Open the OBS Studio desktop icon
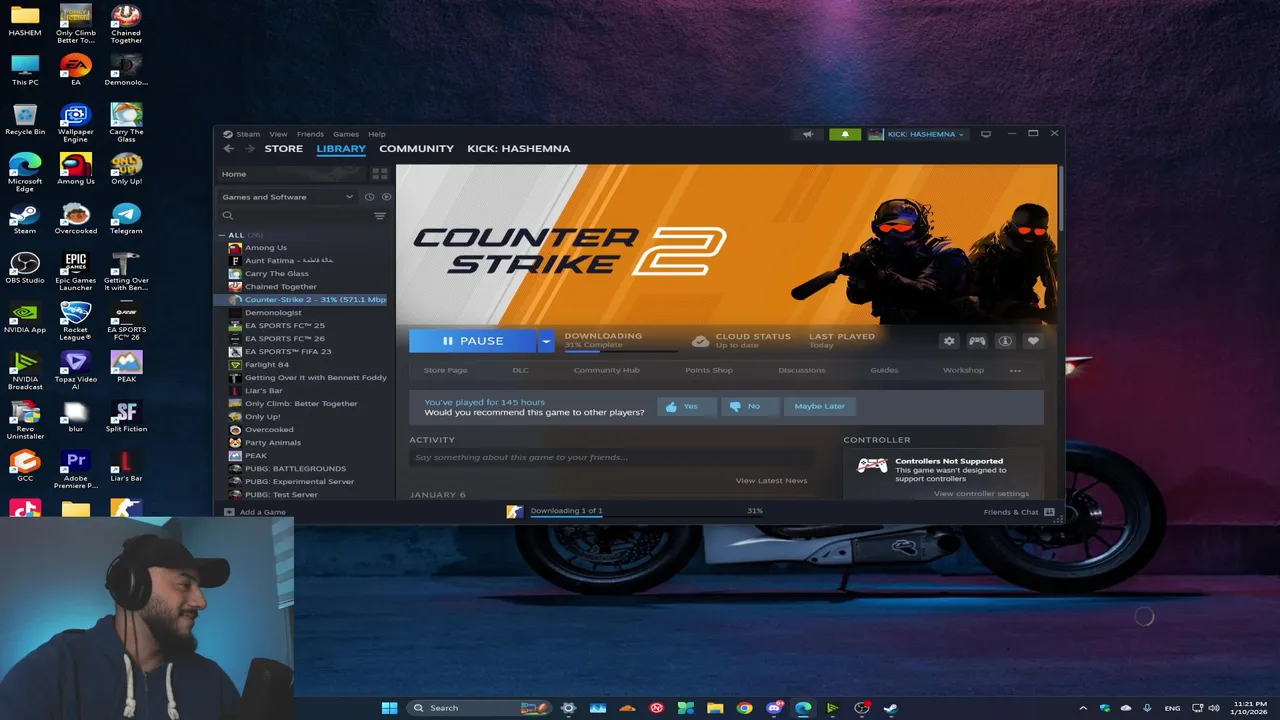The width and height of the screenshot is (1280, 720). coord(25,268)
